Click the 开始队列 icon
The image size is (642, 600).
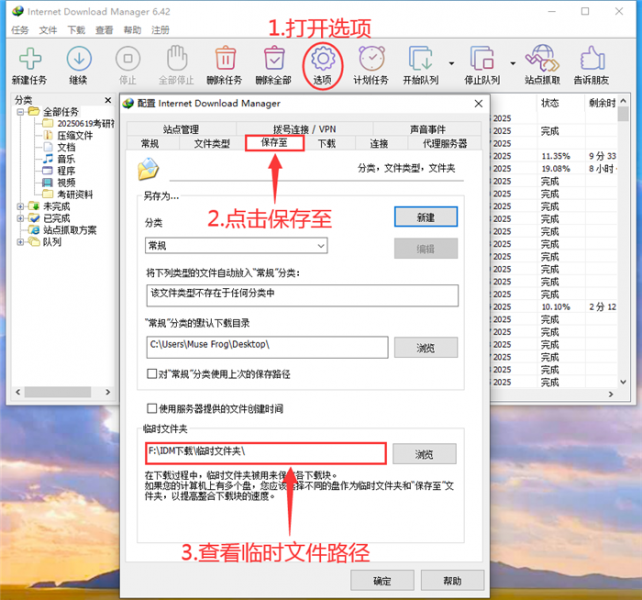tap(420, 59)
